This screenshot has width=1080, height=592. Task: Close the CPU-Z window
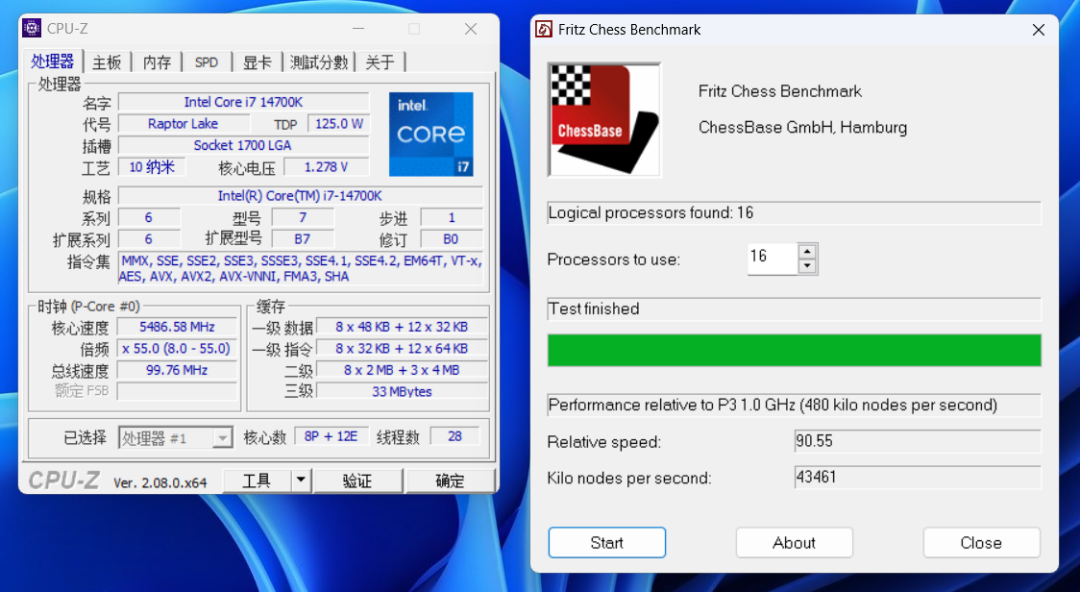tap(470, 29)
